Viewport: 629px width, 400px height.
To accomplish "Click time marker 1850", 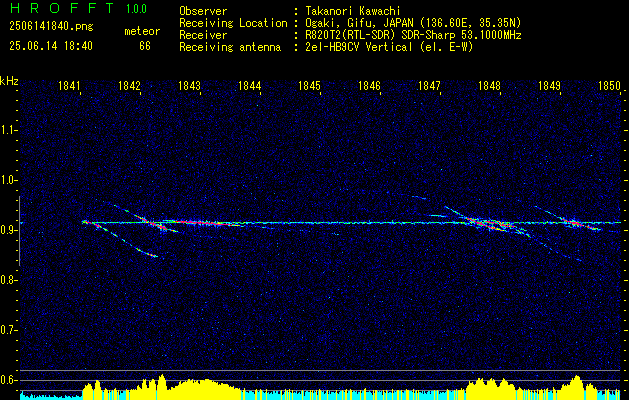I will (x=609, y=86).
